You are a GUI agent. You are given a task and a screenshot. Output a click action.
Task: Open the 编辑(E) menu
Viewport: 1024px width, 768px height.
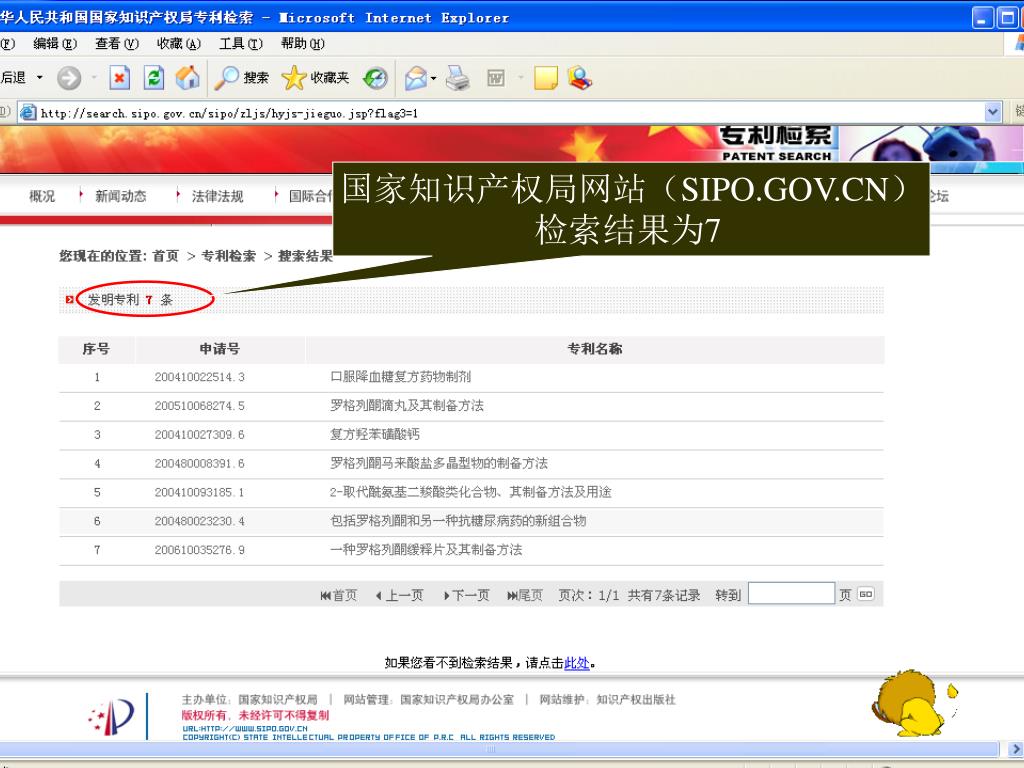point(56,44)
